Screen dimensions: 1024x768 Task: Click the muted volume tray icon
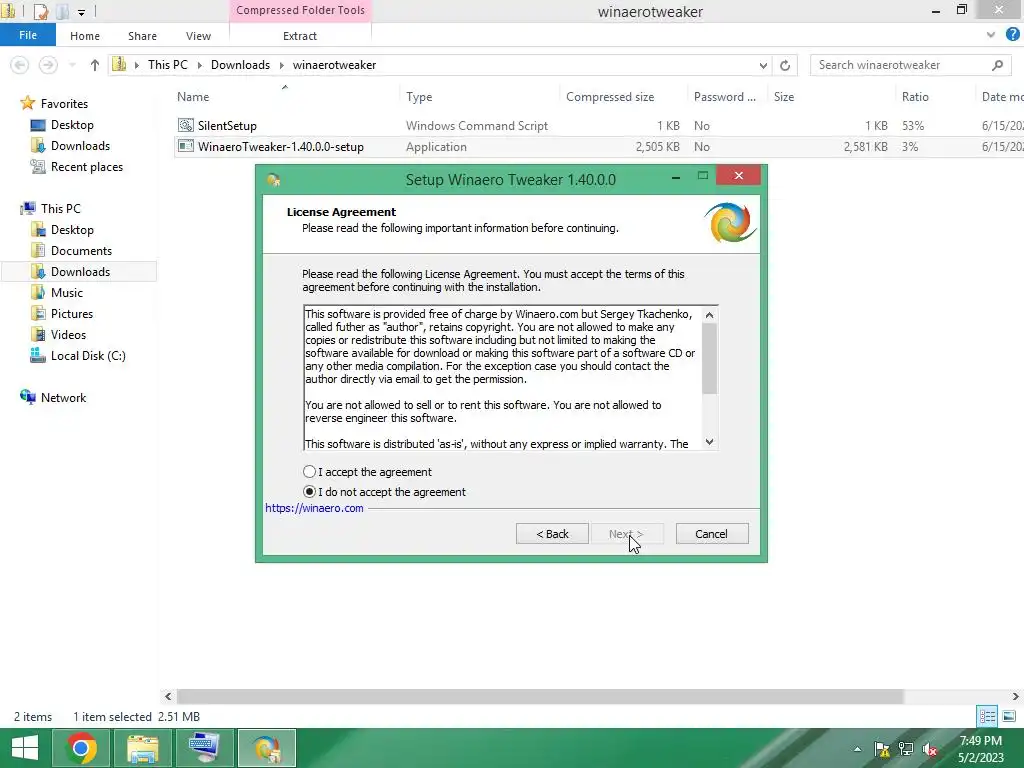click(x=930, y=749)
